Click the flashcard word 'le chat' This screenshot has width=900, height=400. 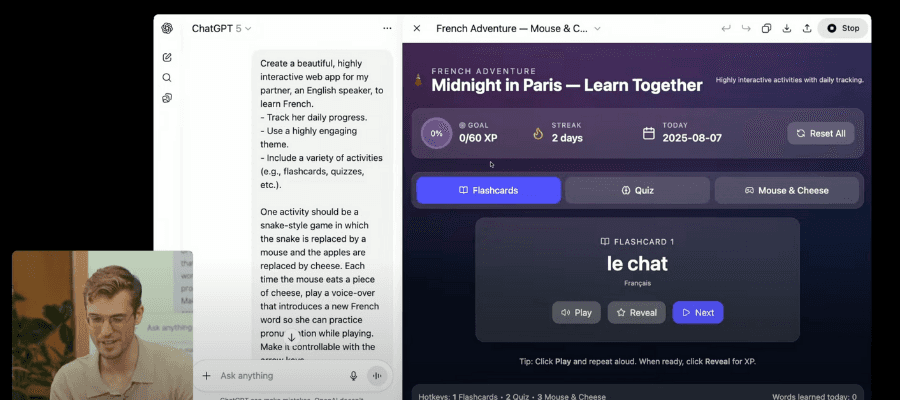tap(637, 263)
